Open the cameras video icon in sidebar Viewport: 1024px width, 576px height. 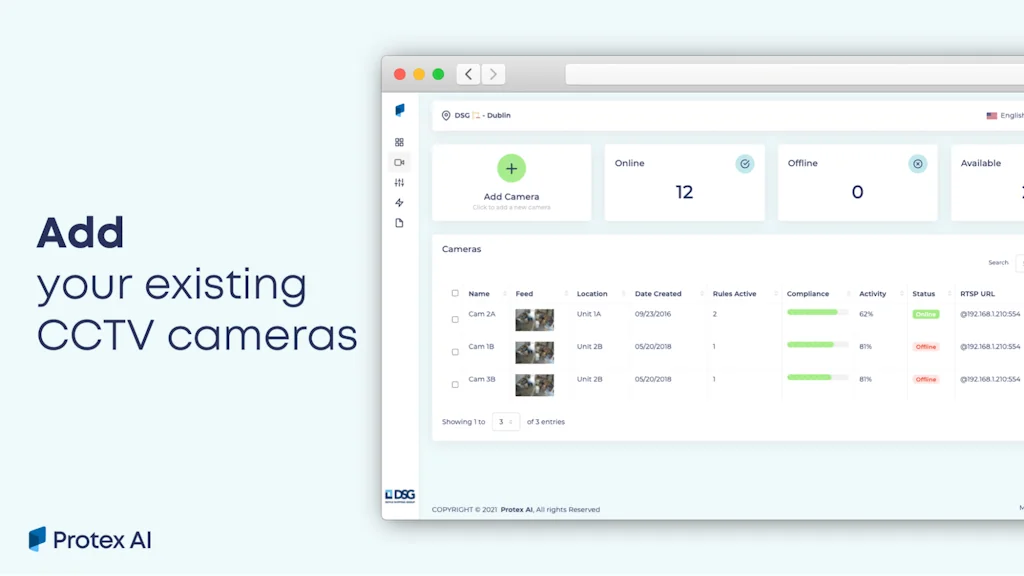pos(399,163)
